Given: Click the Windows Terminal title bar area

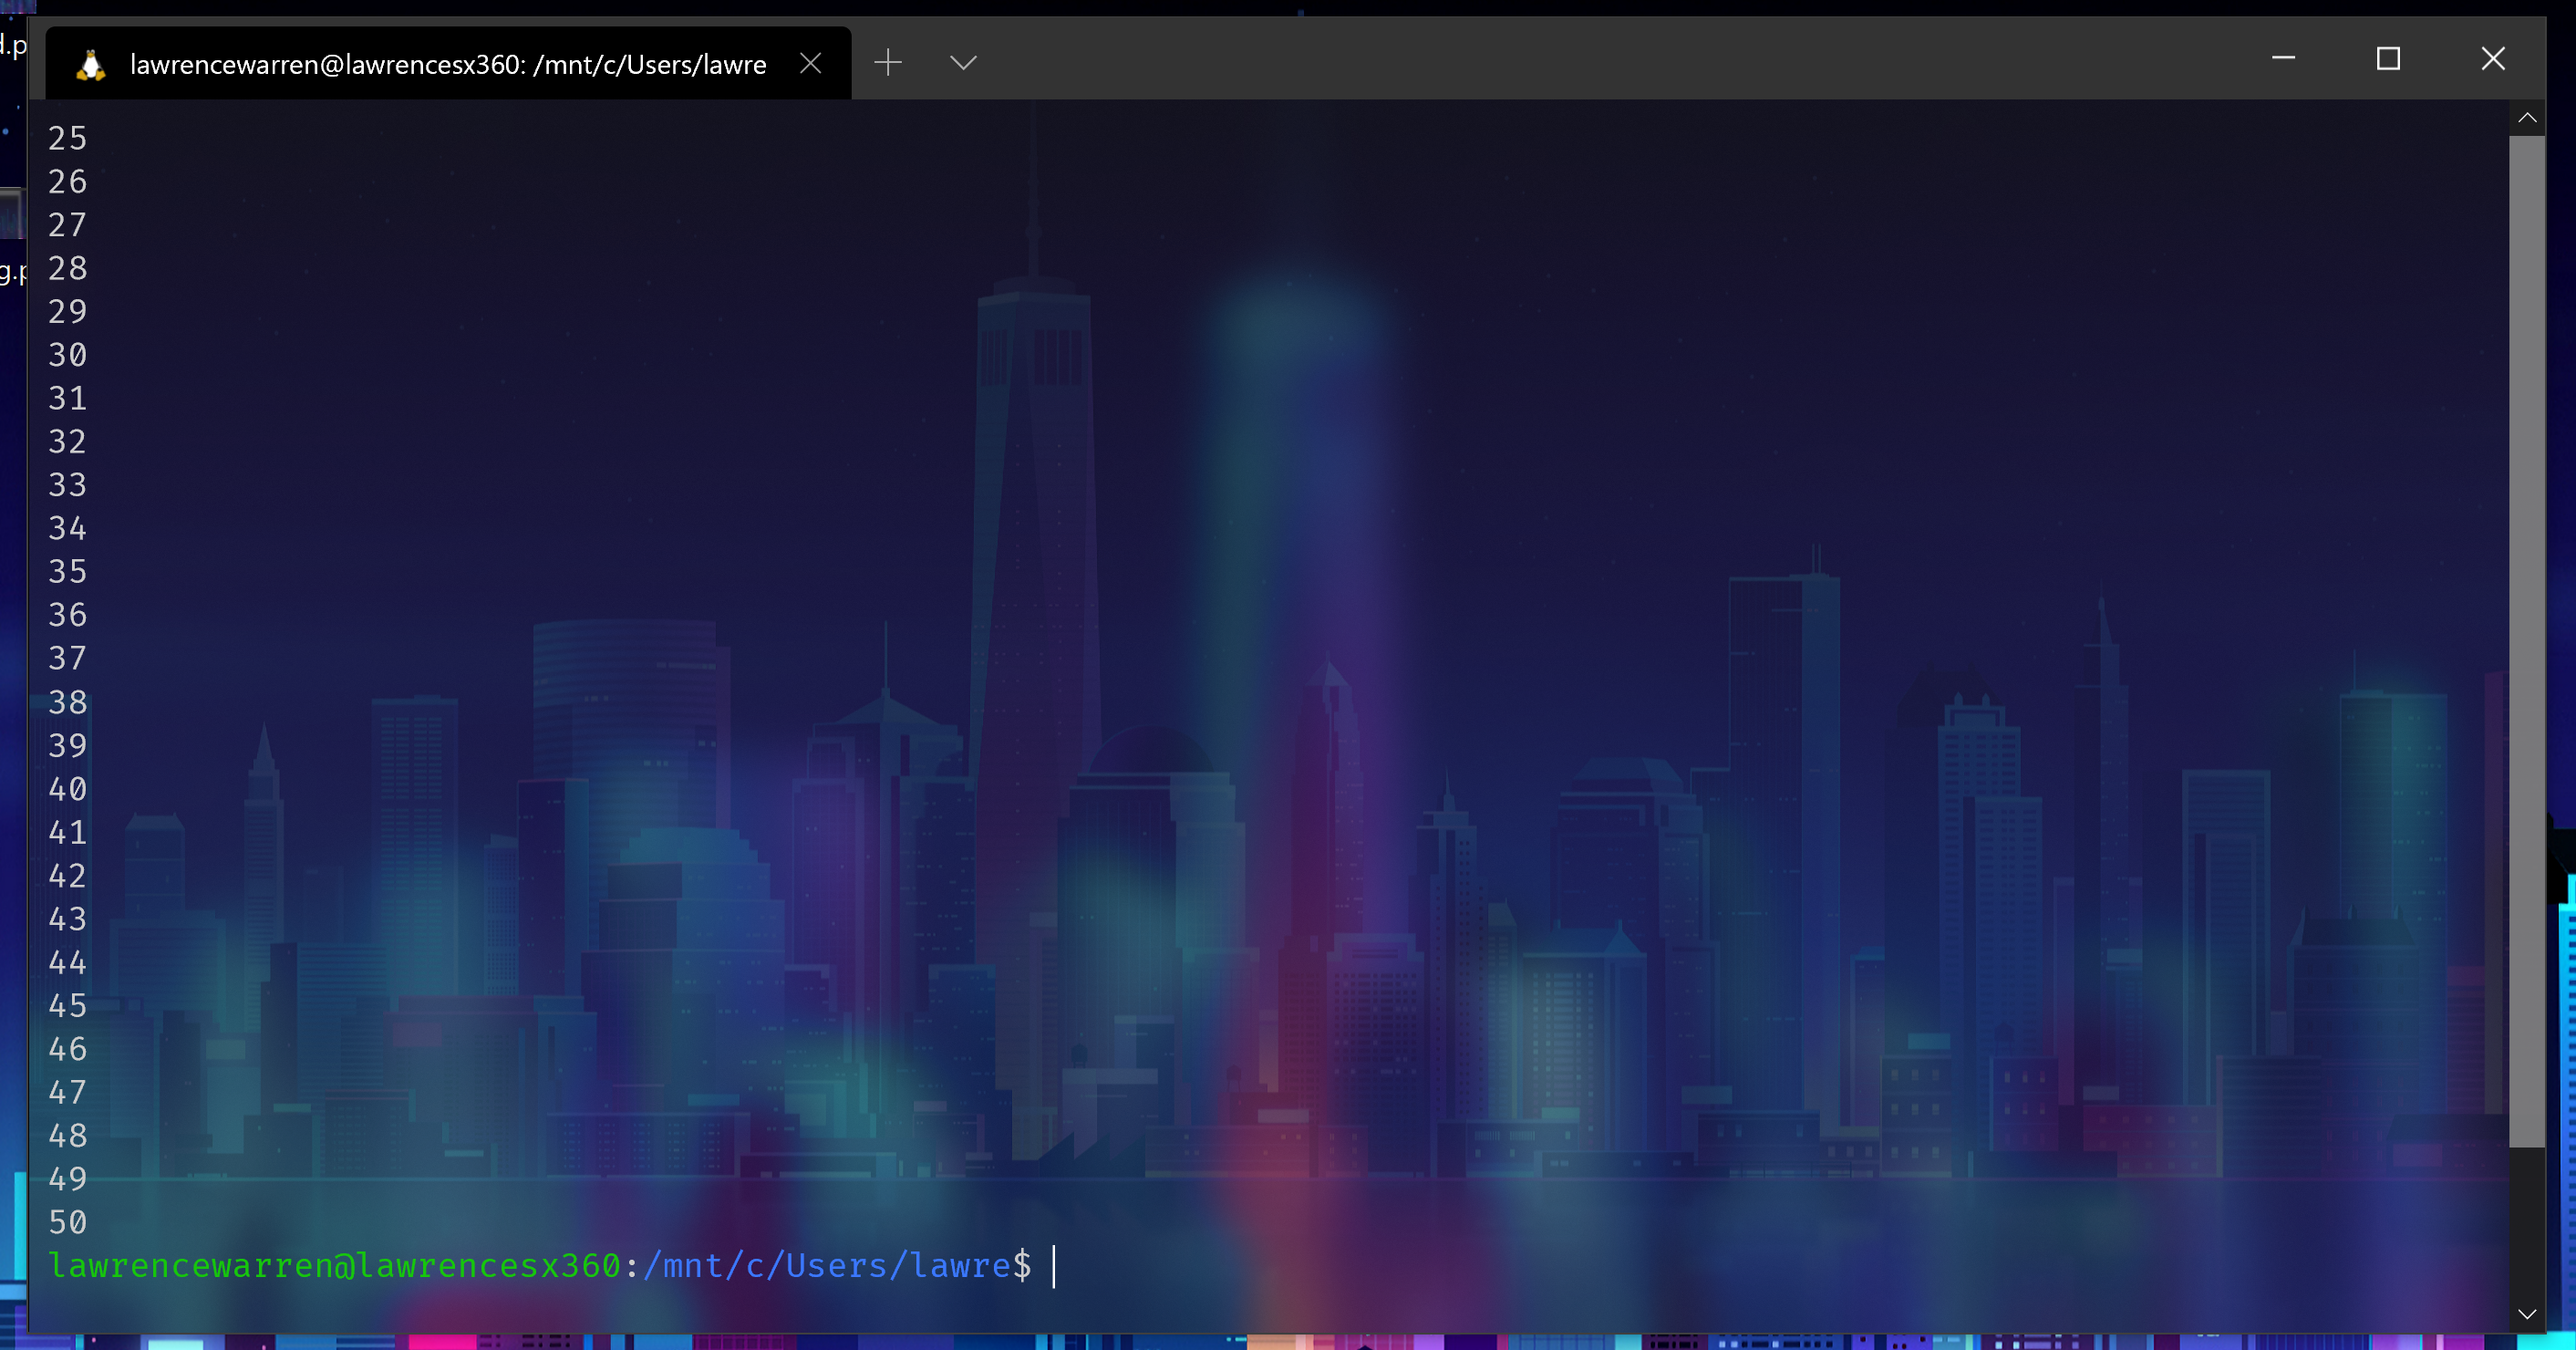Looking at the screenshot, I should click(1600, 60).
